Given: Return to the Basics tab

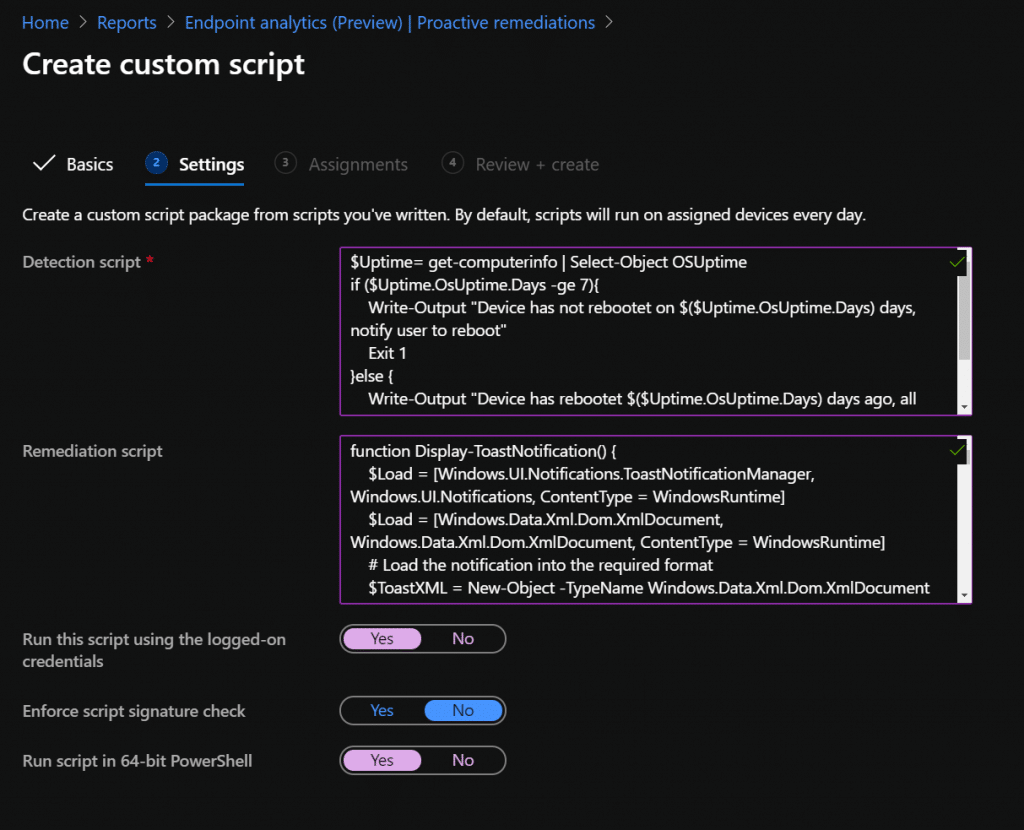Looking at the screenshot, I should click(89, 163).
